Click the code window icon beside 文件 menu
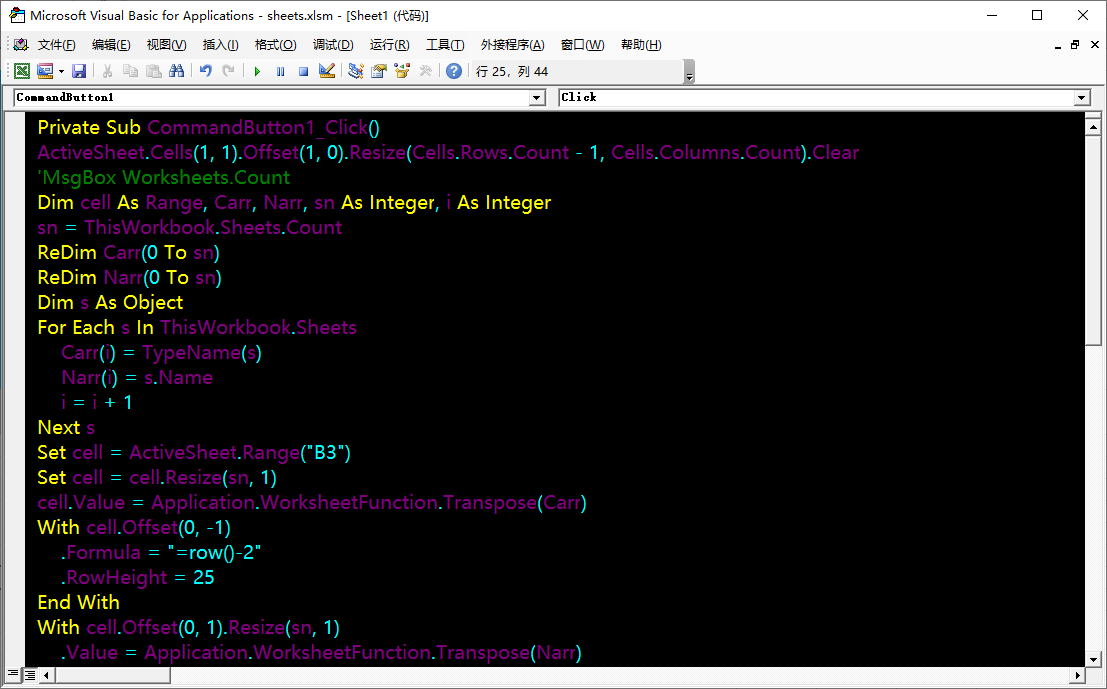1107x689 pixels. pyautogui.click(x=20, y=44)
